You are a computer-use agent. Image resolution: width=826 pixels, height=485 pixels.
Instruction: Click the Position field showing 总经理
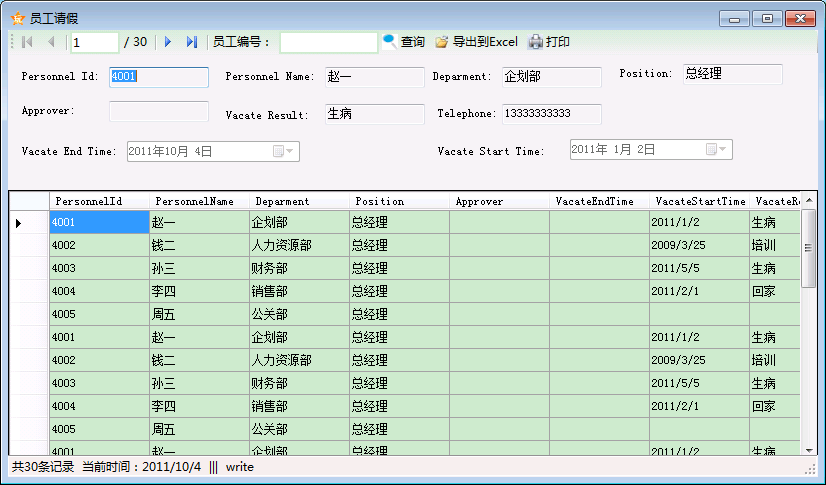coord(732,74)
